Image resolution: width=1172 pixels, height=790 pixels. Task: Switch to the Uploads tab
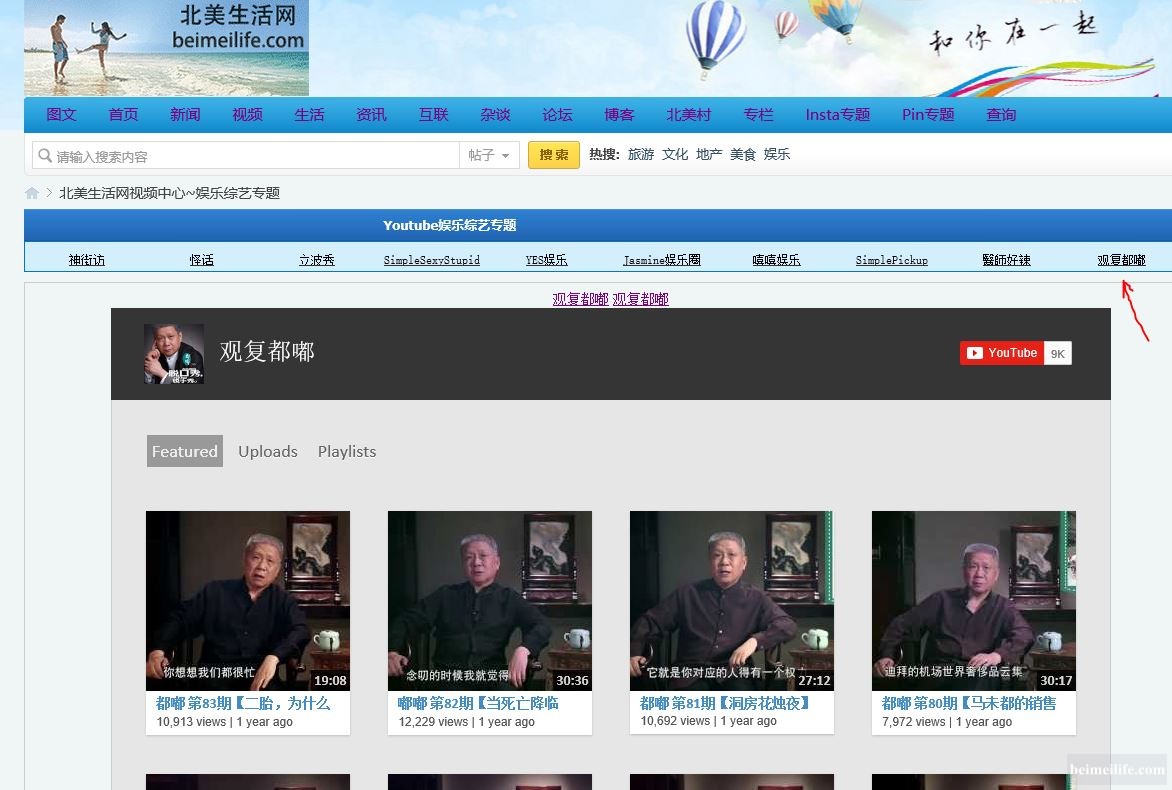pyautogui.click(x=267, y=451)
